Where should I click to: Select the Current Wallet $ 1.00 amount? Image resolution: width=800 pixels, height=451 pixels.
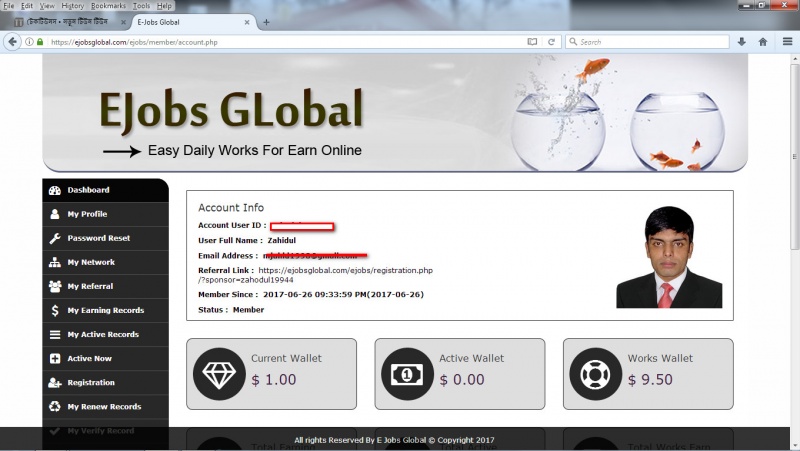point(273,380)
